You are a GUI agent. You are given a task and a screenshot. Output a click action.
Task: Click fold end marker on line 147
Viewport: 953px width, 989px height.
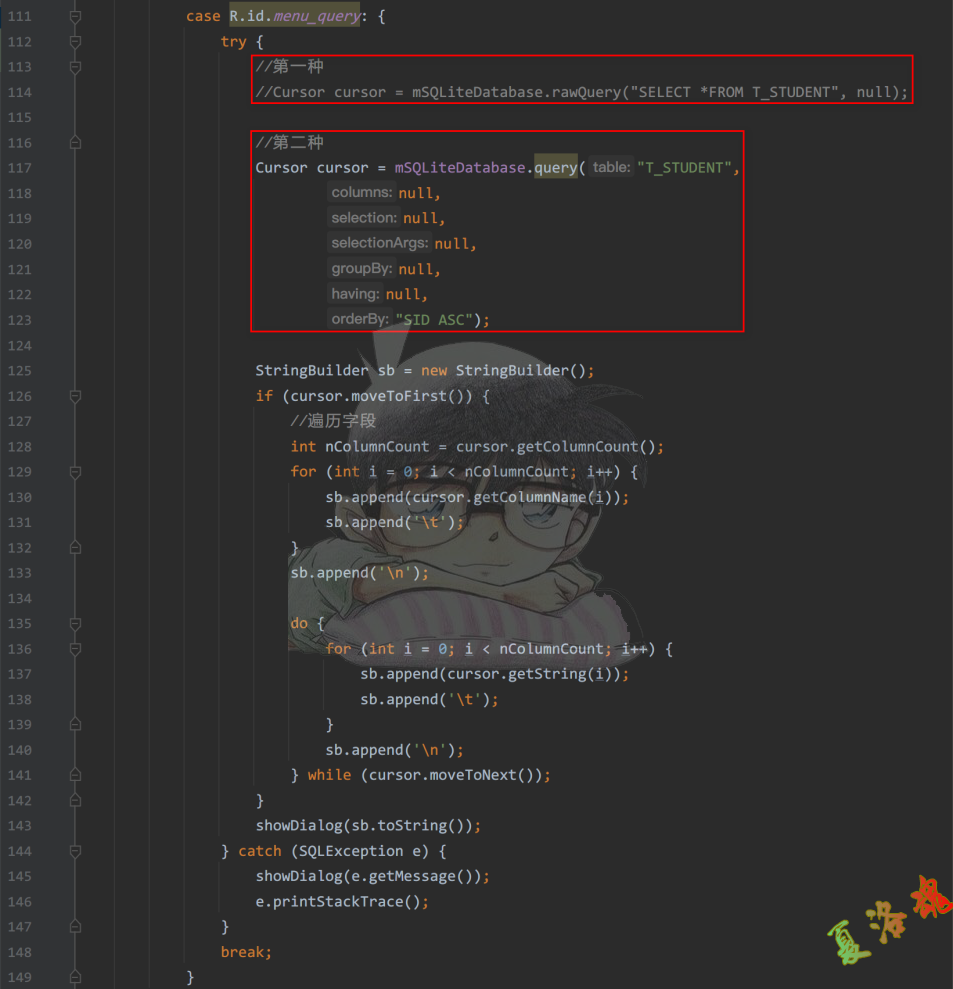[75, 927]
